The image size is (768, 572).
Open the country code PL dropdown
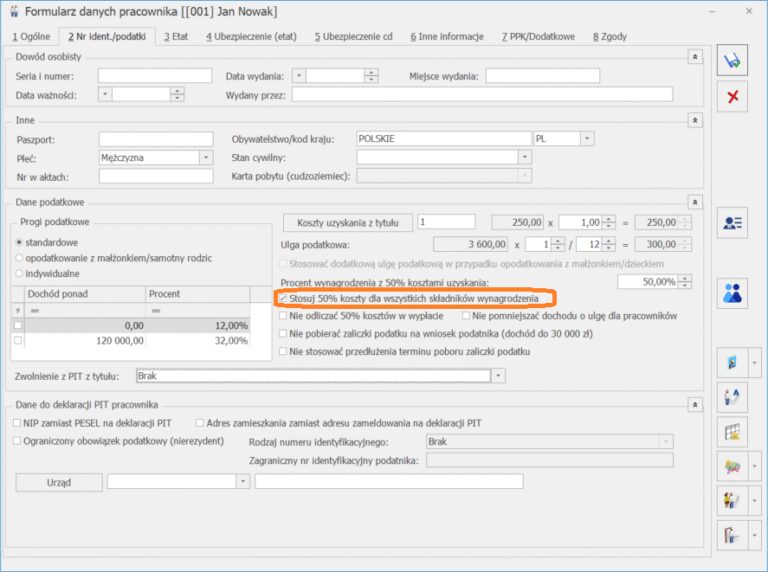pos(587,139)
